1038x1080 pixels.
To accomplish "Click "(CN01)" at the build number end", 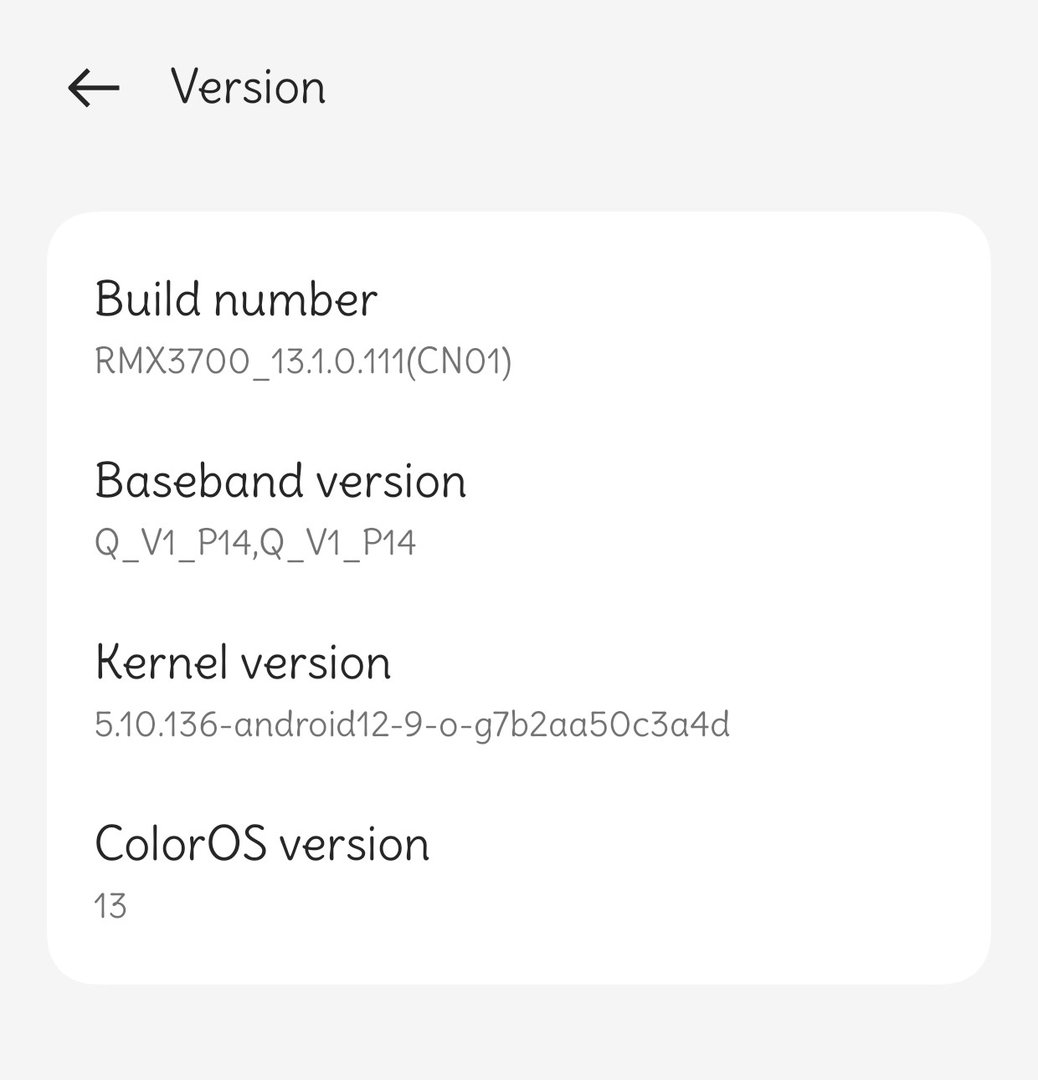I will (463, 361).
